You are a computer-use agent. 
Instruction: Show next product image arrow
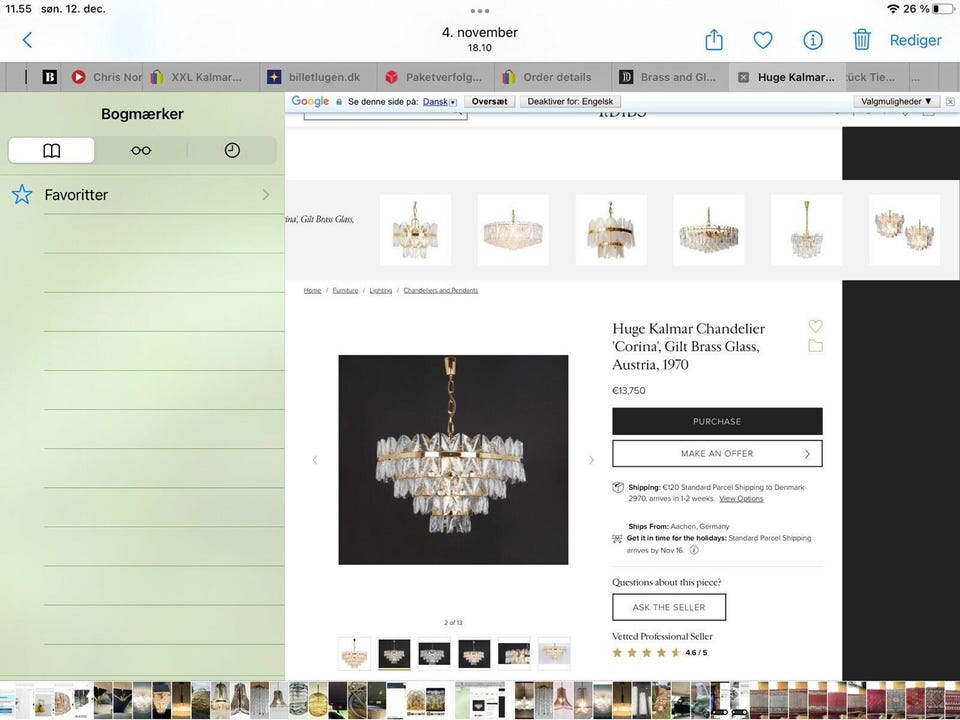(x=591, y=460)
